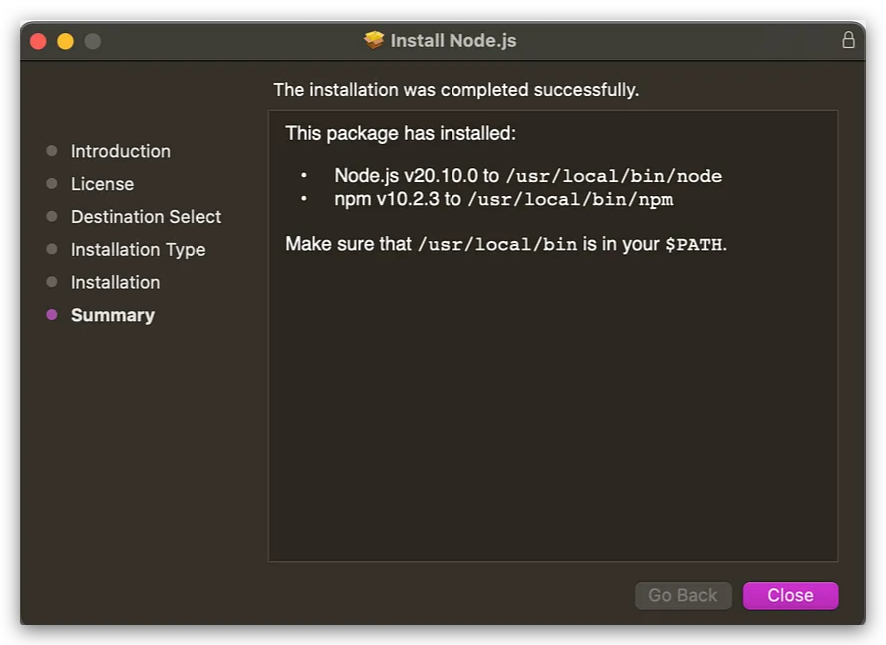Select the Introduction step label
This screenshot has height=645, width=886.
(x=120, y=151)
